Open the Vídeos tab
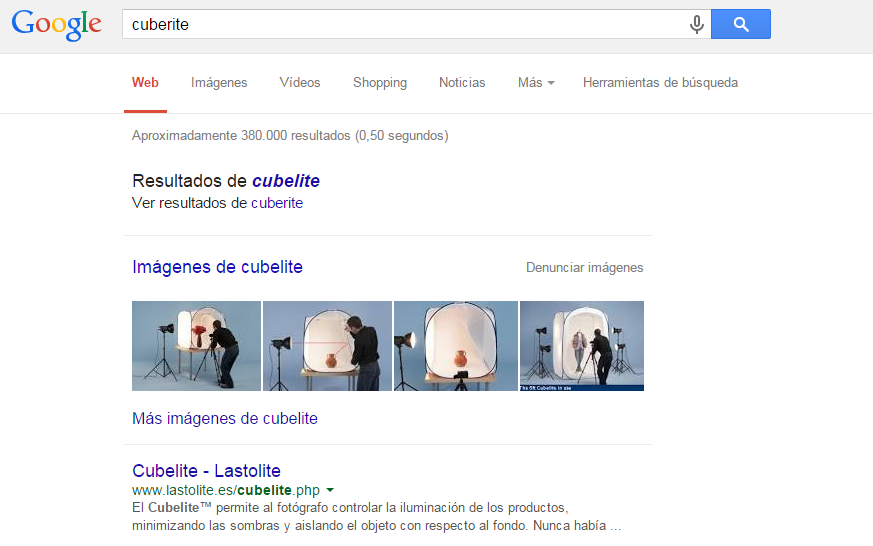The image size is (873, 546). click(x=300, y=83)
